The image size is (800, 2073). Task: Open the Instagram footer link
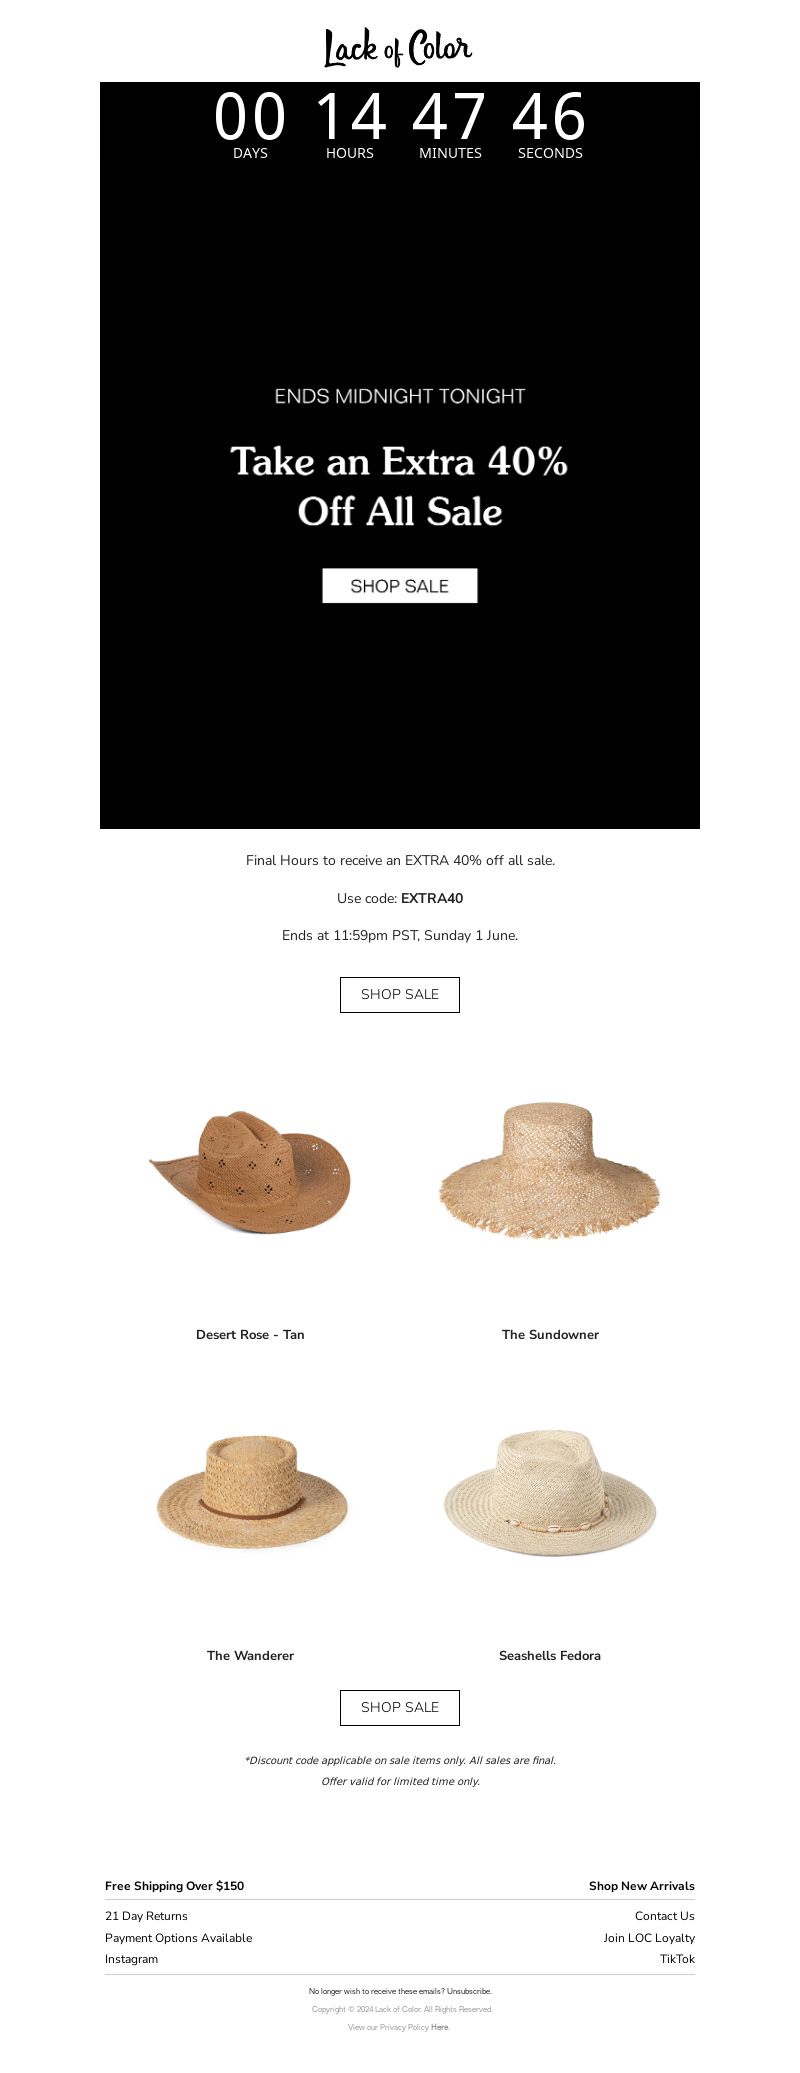coord(131,1959)
